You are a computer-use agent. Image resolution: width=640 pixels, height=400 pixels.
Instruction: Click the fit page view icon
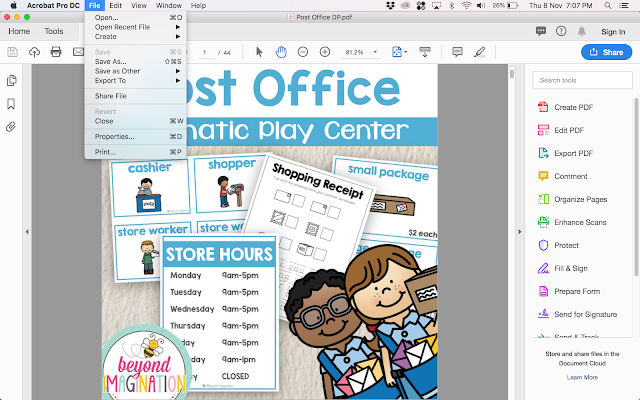tap(396, 52)
